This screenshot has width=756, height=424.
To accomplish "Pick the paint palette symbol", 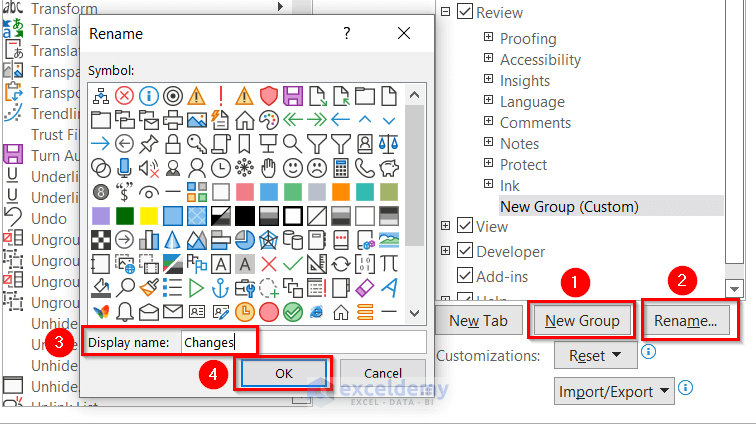I will point(269,120).
